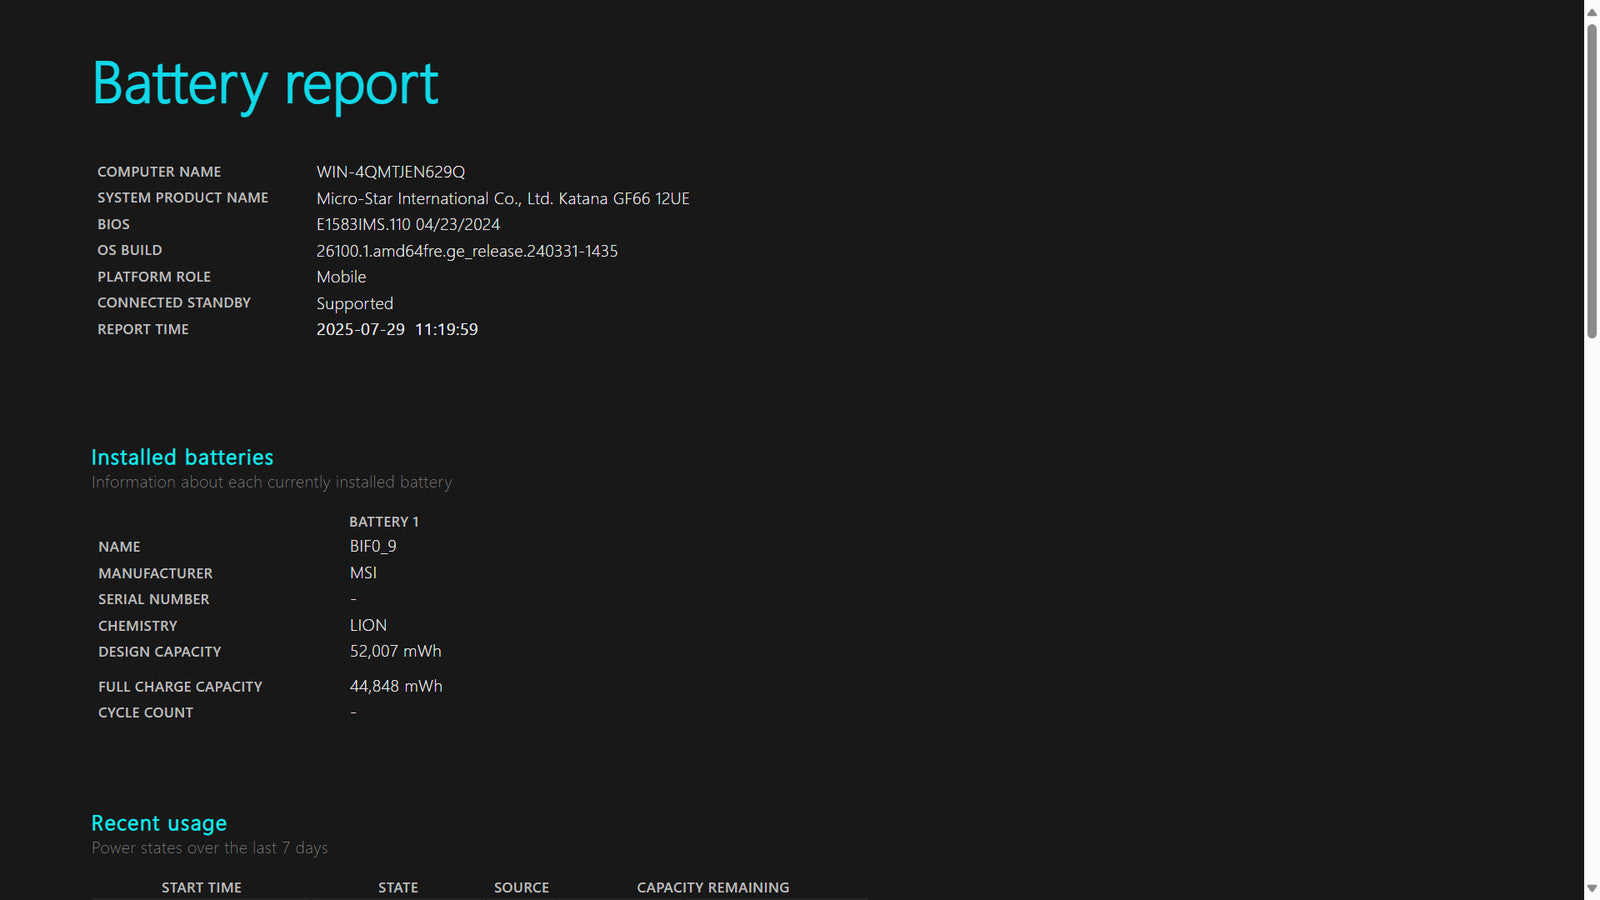Click the 'DESIGN CAPACITY' row label

coord(160,652)
